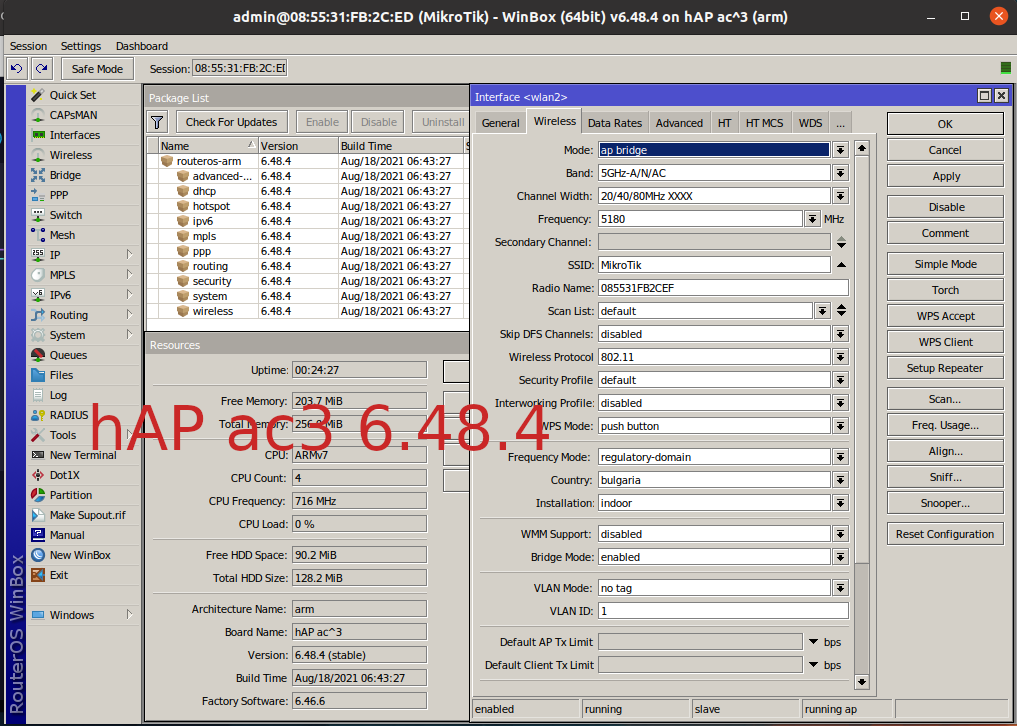Switch to the Data Rates tab
Image resolution: width=1017 pixels, height=726 pixels.
point(614,123)
